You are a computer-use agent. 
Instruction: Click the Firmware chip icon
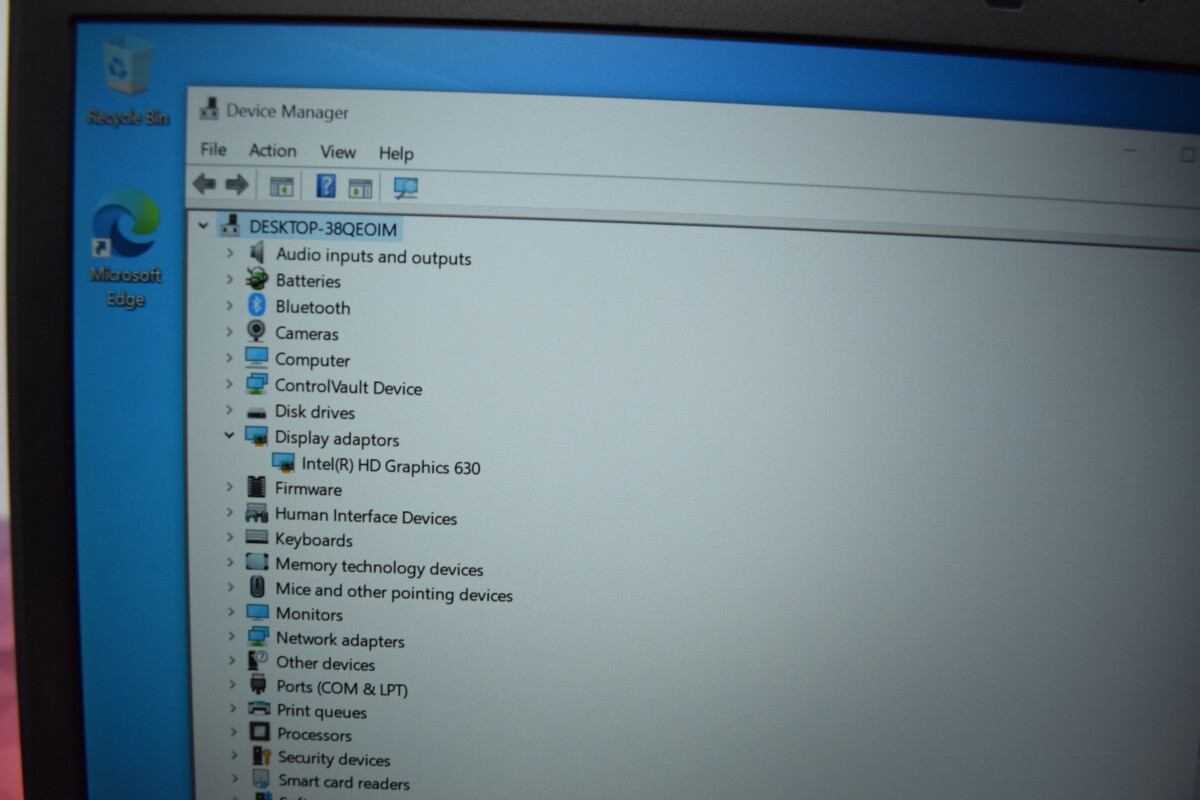pos(257,487)
